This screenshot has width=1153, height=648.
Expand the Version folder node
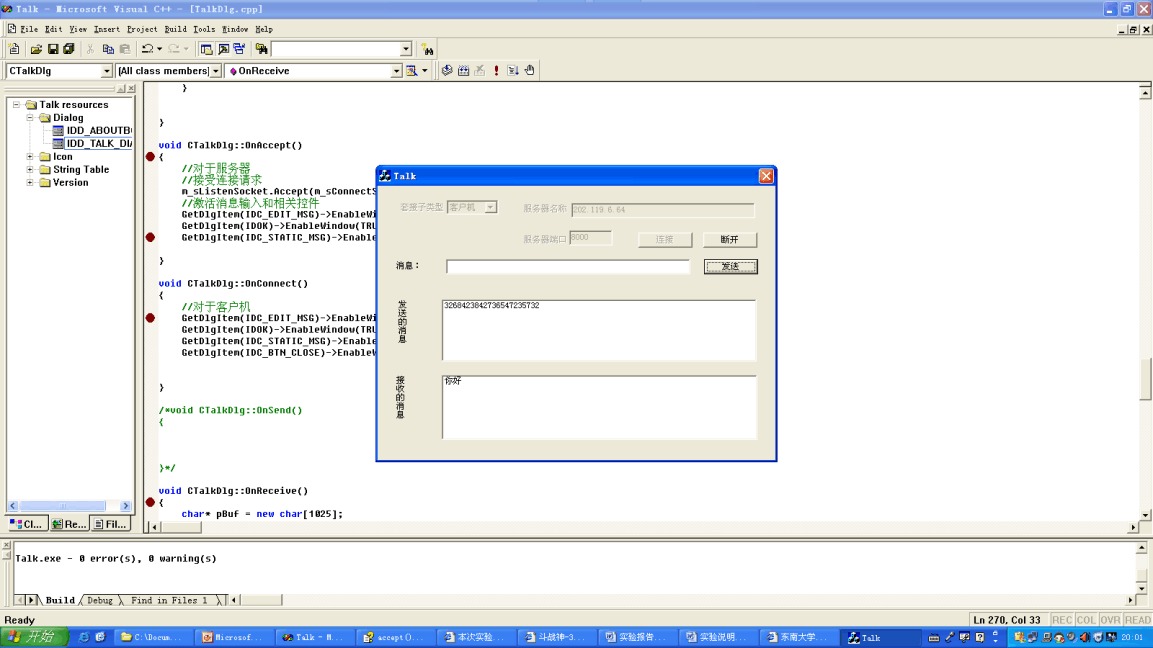coord(30,182)
